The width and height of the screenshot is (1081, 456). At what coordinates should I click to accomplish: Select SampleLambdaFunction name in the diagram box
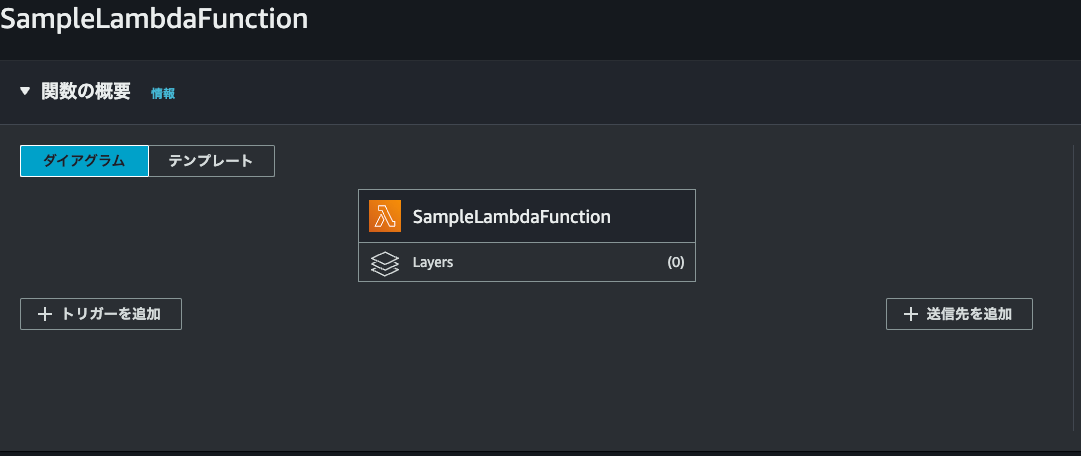(x=512, y=217)
